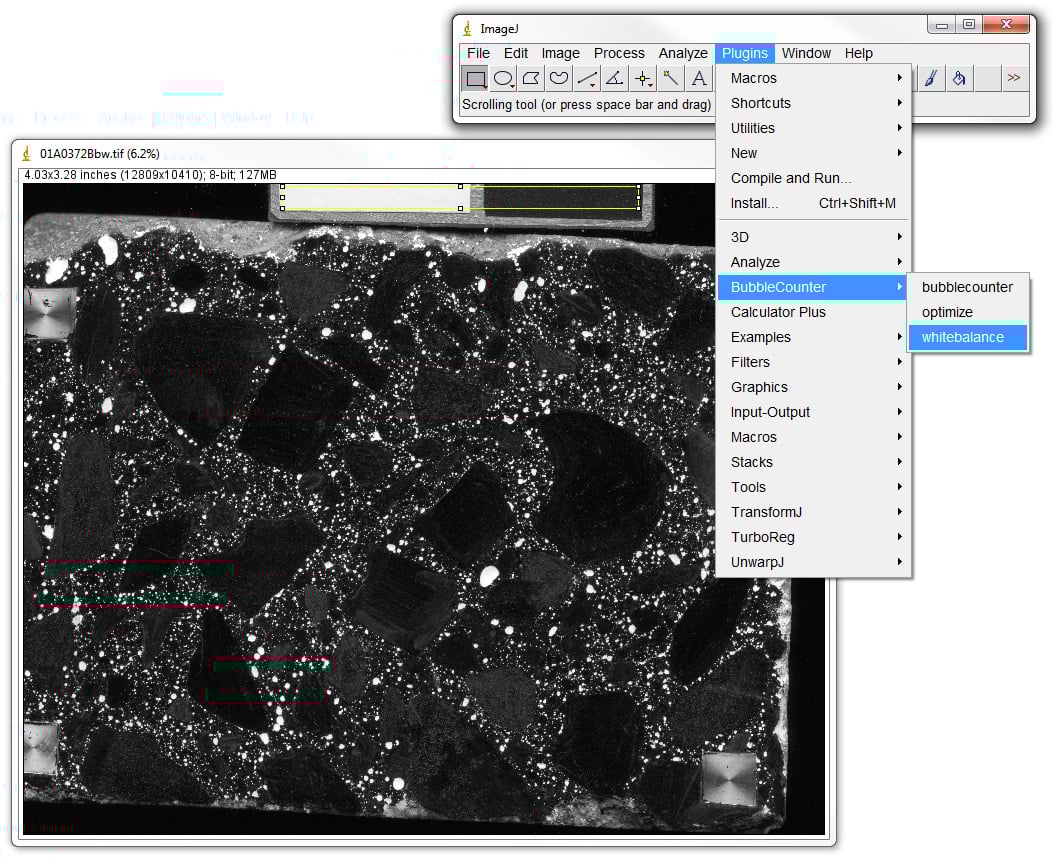Select the Wand tracing tool
Image resolution: width=1057 pixels, height=858 pixels.
click(x=672, y=79)
